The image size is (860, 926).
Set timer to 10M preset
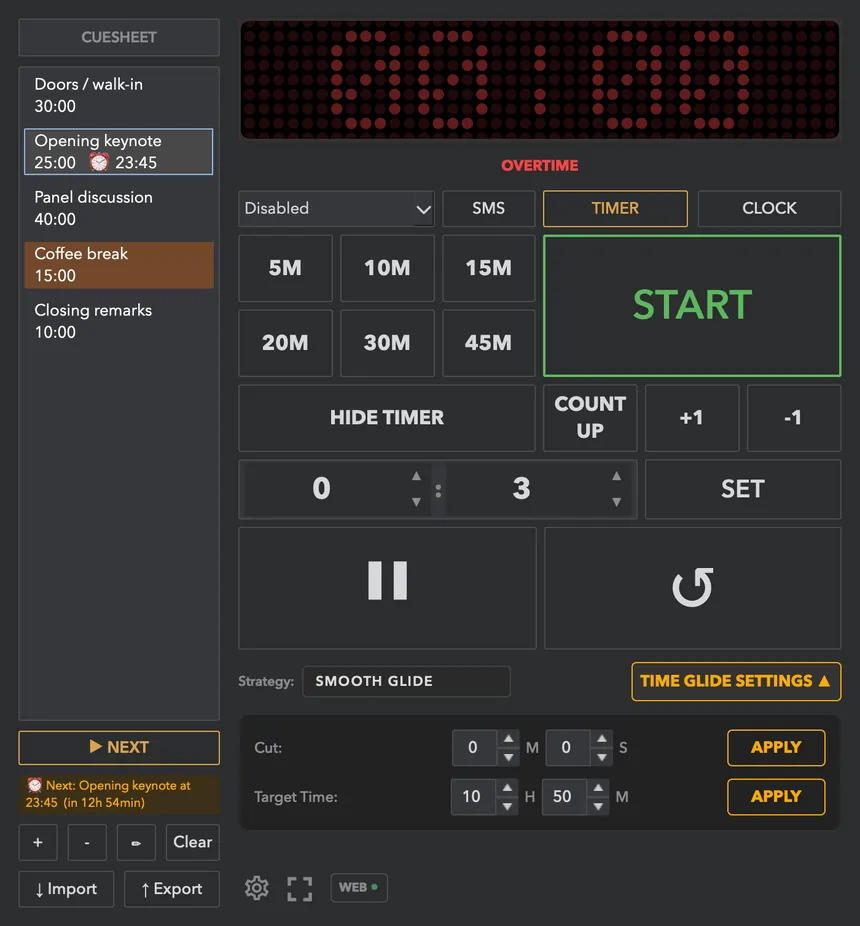pyautogui.click(x=387, y=268)
